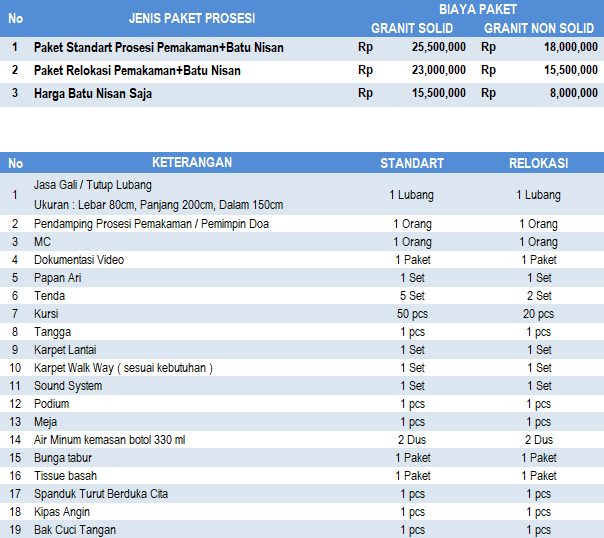The width and height of the screenshot is (604, 538).
Task: Select 'Paket Relokasi Pemakaman+Batu Nisan' cell
Action: 137,71
